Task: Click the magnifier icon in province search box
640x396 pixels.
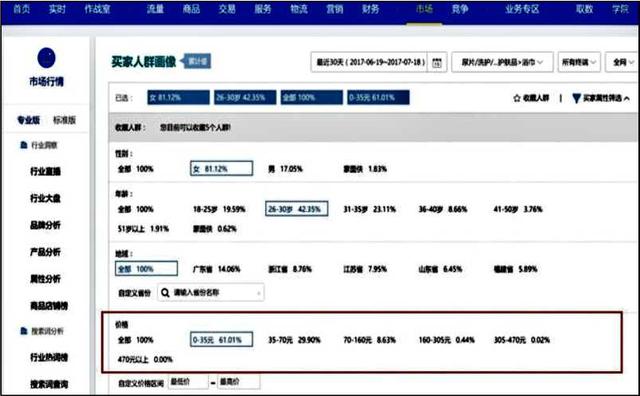Action: [x=165, y=293]
